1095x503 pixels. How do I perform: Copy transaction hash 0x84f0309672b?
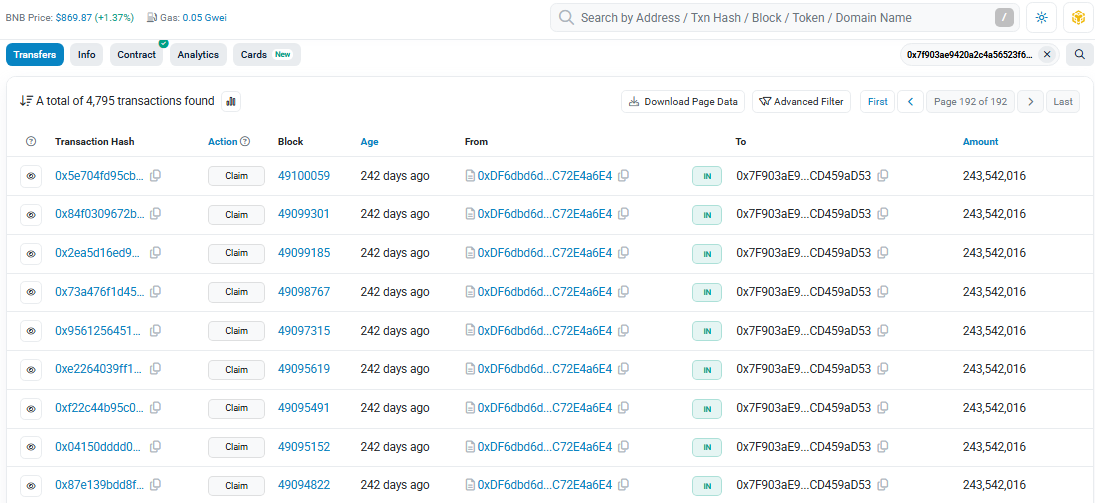click(x=156, y=214)
